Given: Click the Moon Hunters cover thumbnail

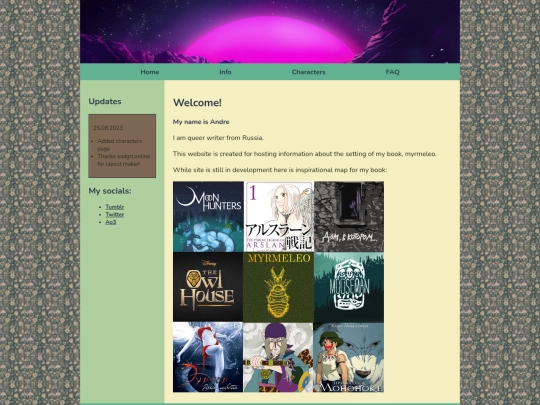Looking at the screenshot, I should click(208, 217).
